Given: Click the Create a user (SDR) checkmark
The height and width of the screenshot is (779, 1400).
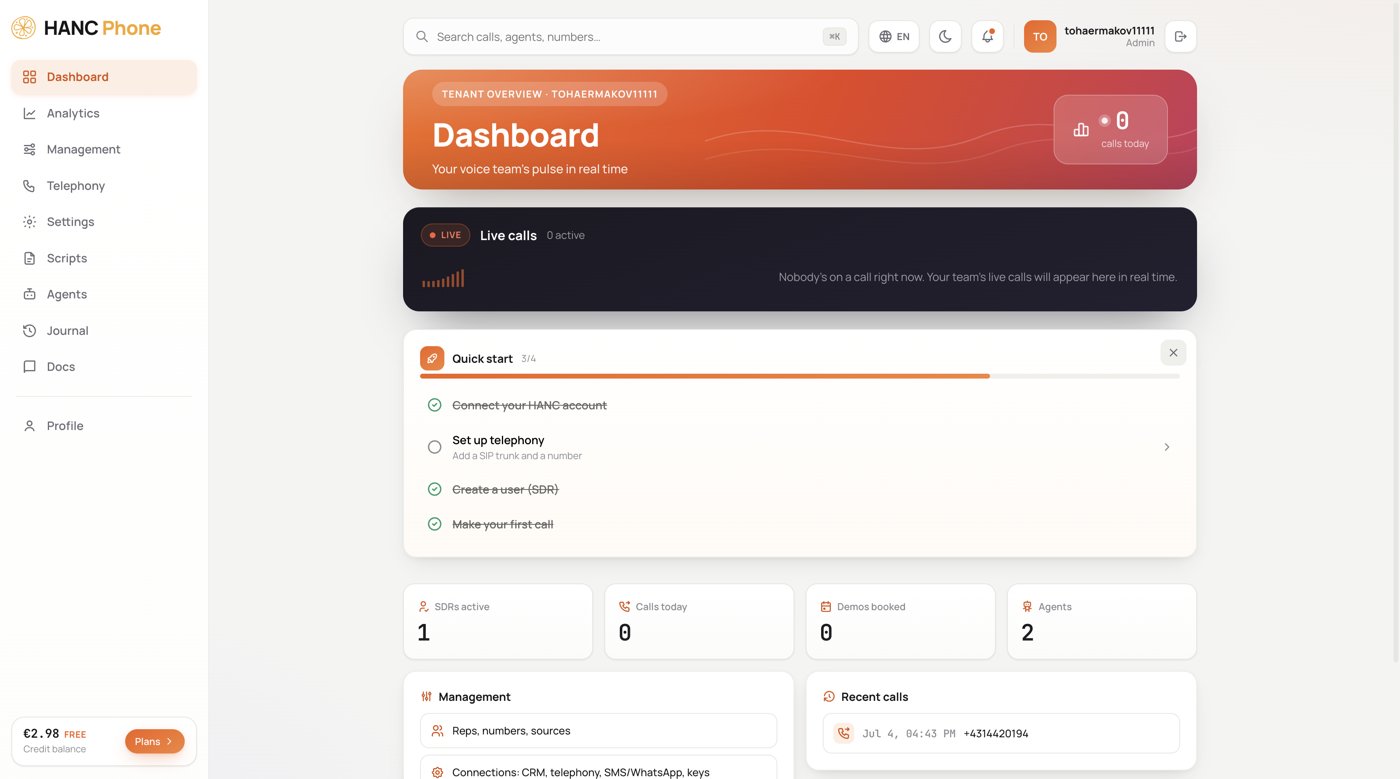Looking at the screenshot, I should point(434,489).
